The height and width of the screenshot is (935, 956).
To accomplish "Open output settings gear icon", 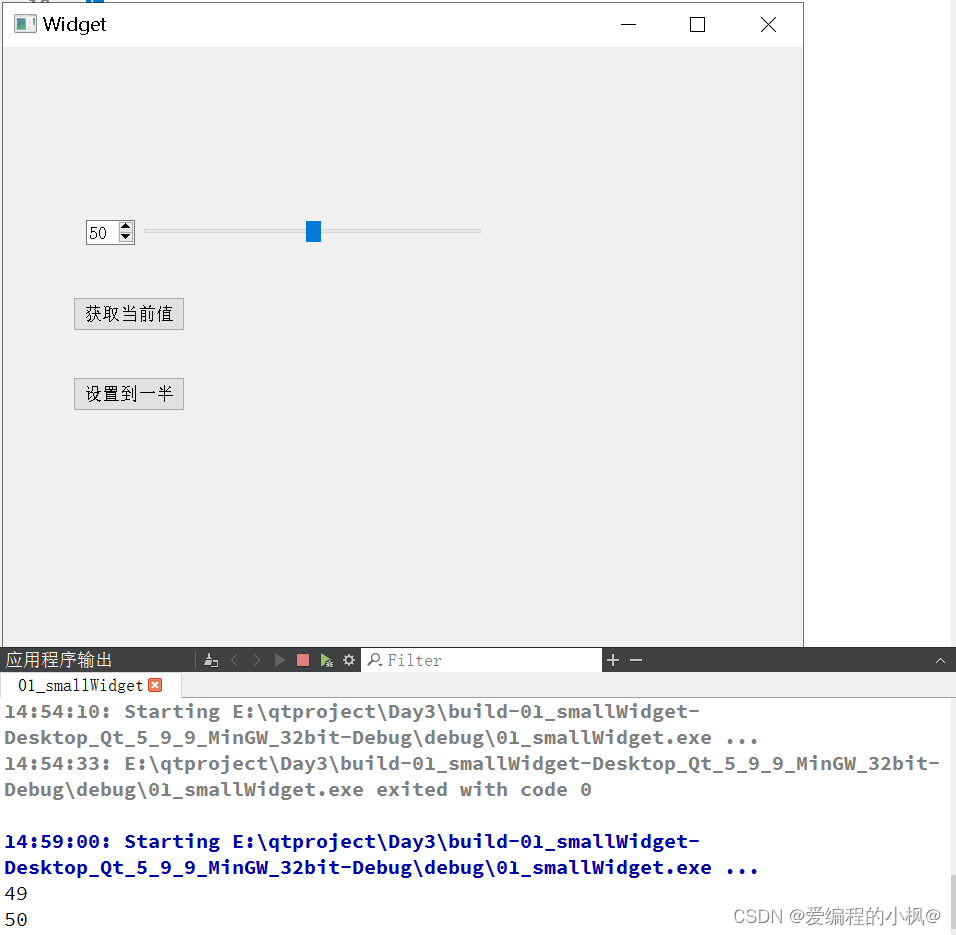I will click(x=349, y=660).
